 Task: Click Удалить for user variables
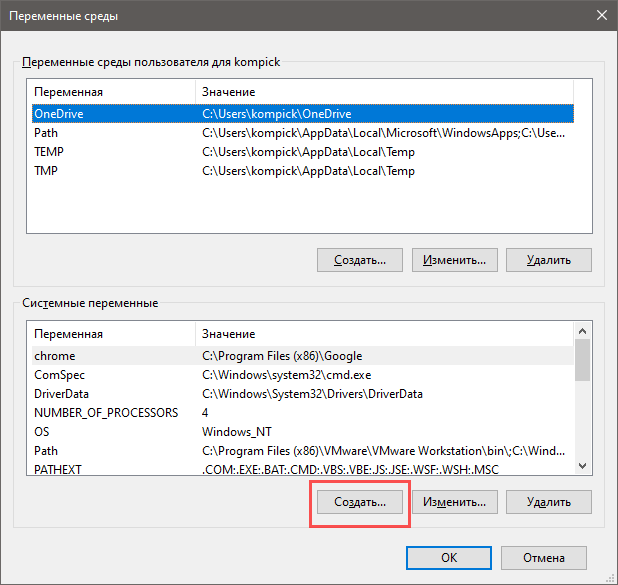pos(549,260)
